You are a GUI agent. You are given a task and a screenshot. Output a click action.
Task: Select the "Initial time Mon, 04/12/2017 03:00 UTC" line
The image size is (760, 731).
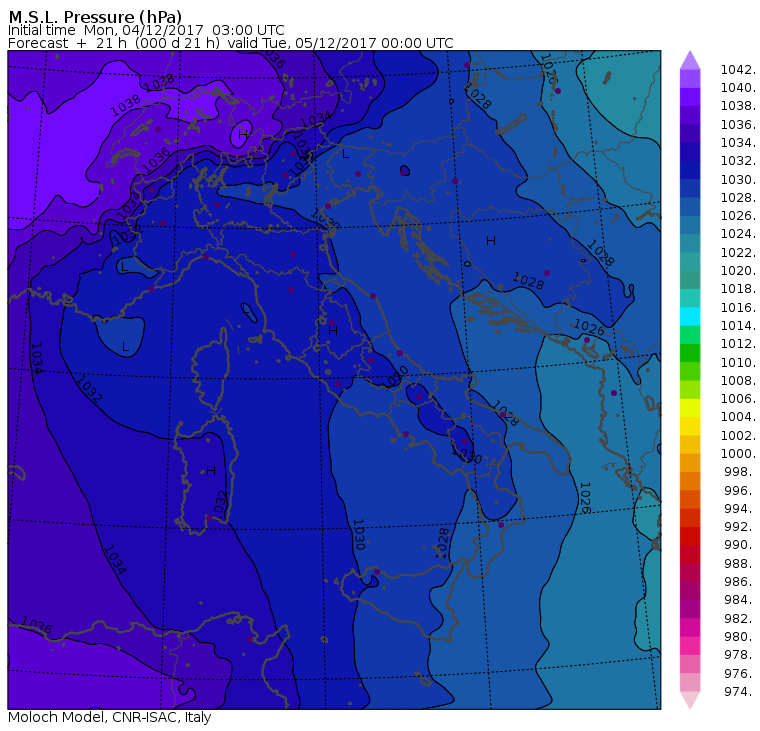click(x=146, y=30)
